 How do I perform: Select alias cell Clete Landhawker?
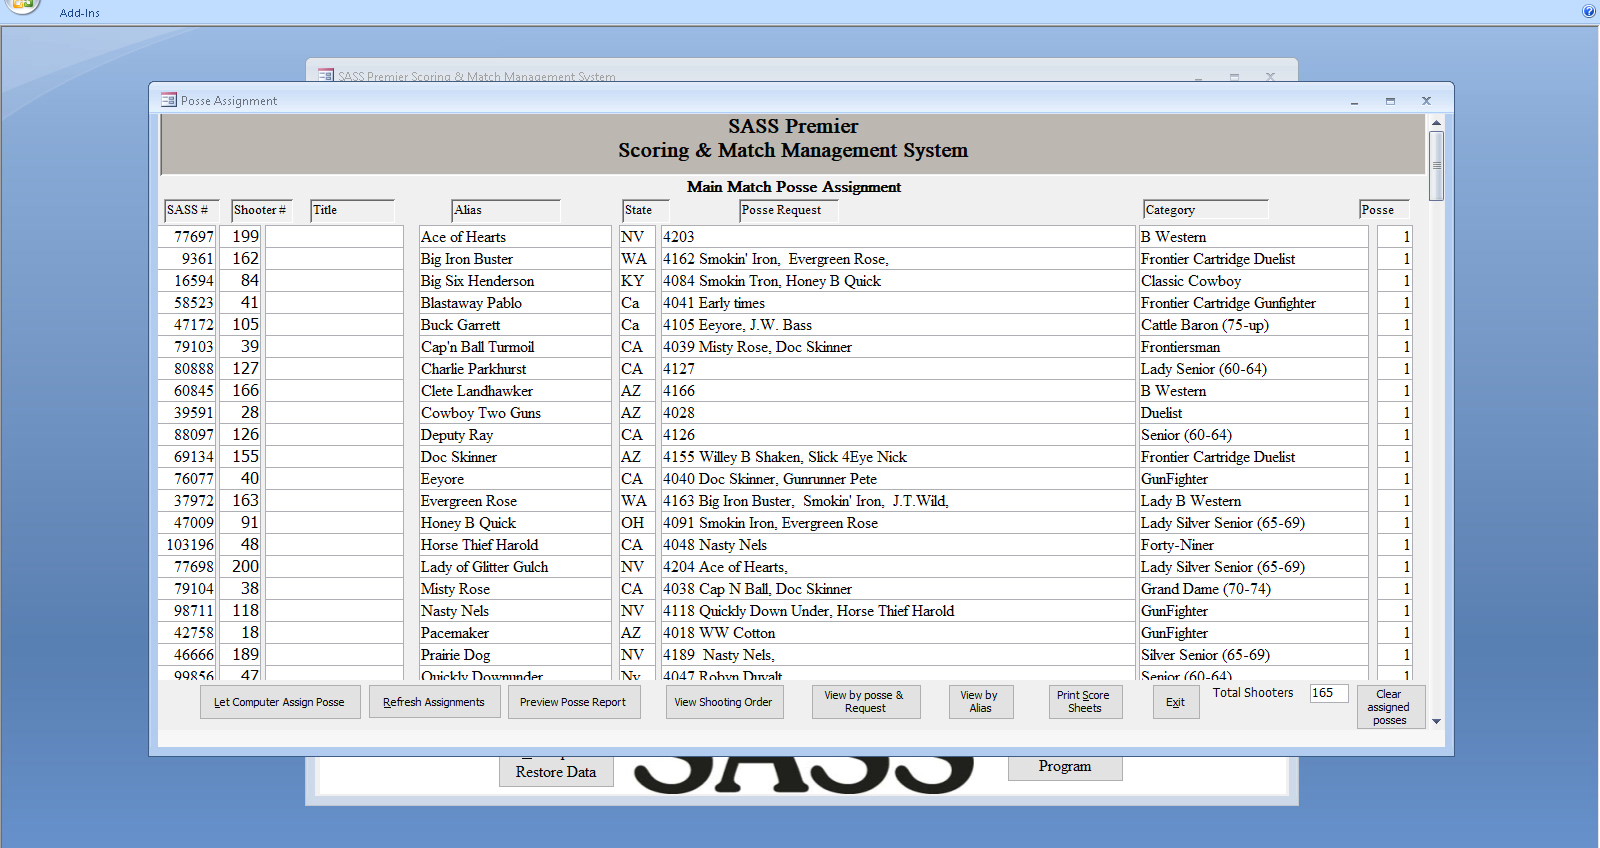click(x=515, y=391)
